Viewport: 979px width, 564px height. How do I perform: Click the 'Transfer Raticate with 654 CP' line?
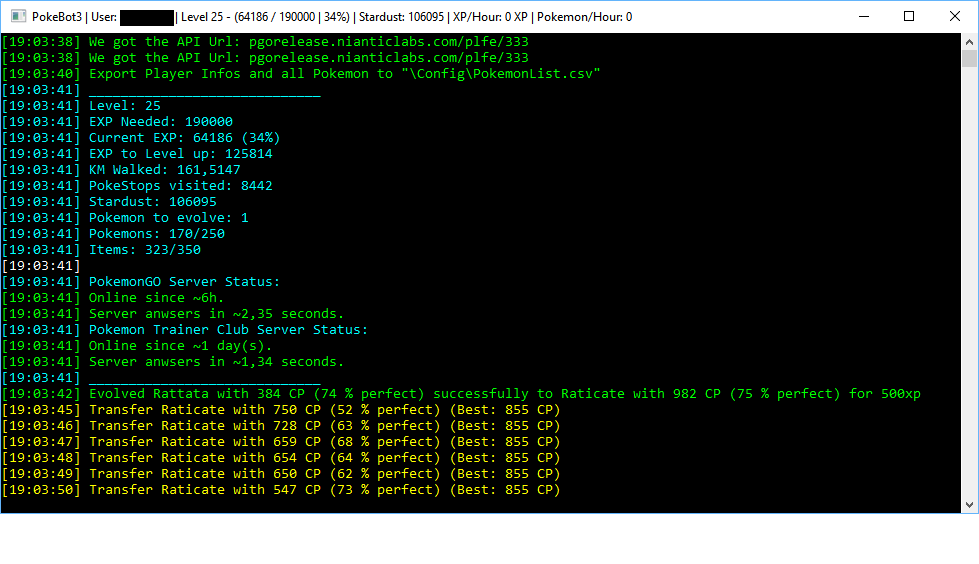281,458
